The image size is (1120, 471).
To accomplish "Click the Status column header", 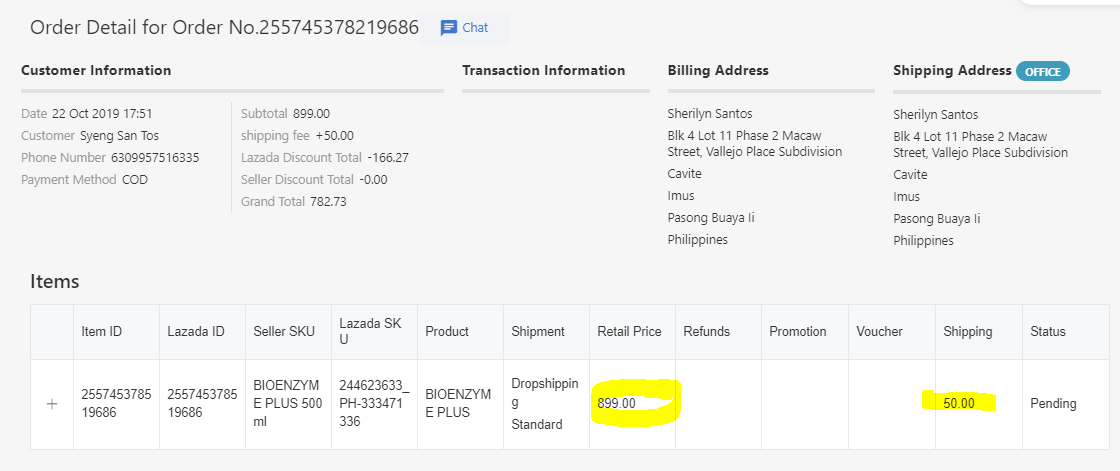I will click(1048, 331).
